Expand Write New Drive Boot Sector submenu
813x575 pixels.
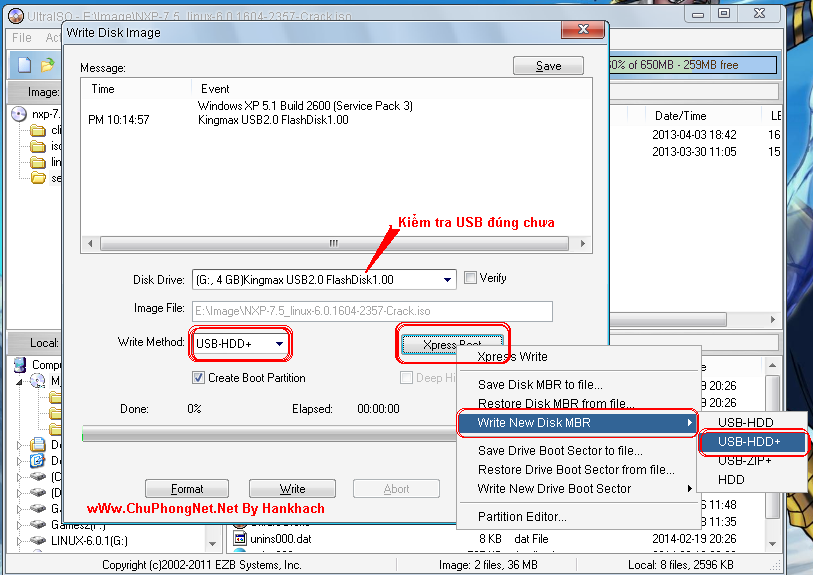tap(578, 488)
